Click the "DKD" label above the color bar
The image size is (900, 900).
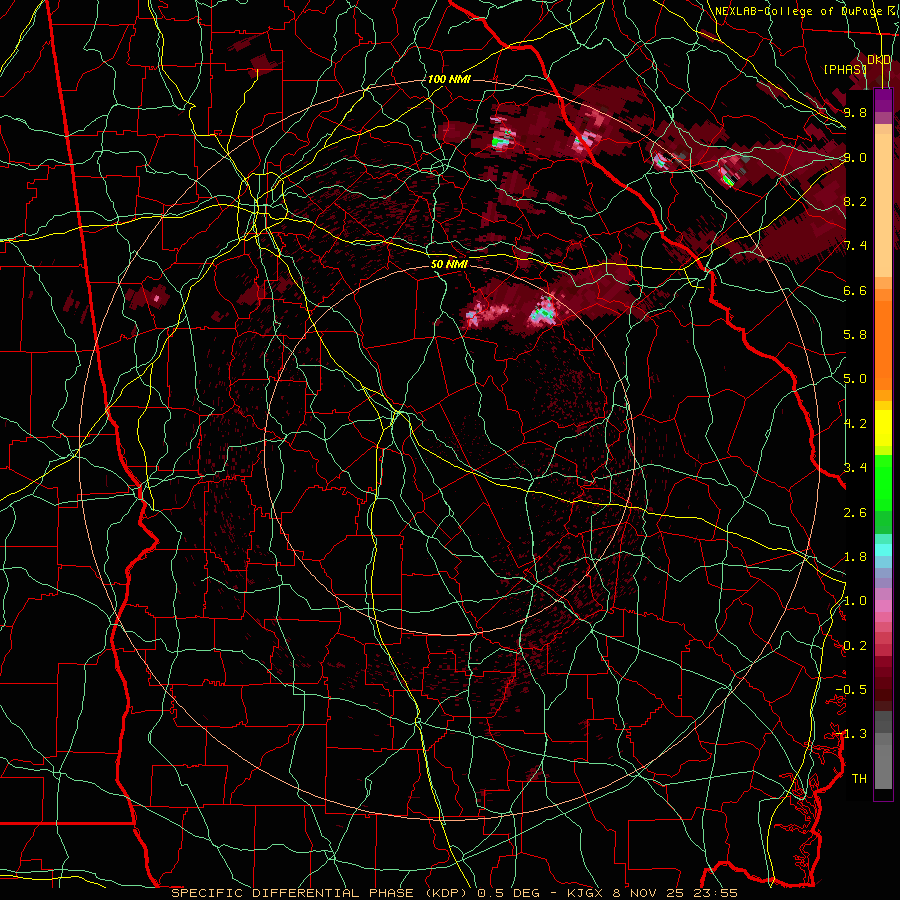point(879,60)
